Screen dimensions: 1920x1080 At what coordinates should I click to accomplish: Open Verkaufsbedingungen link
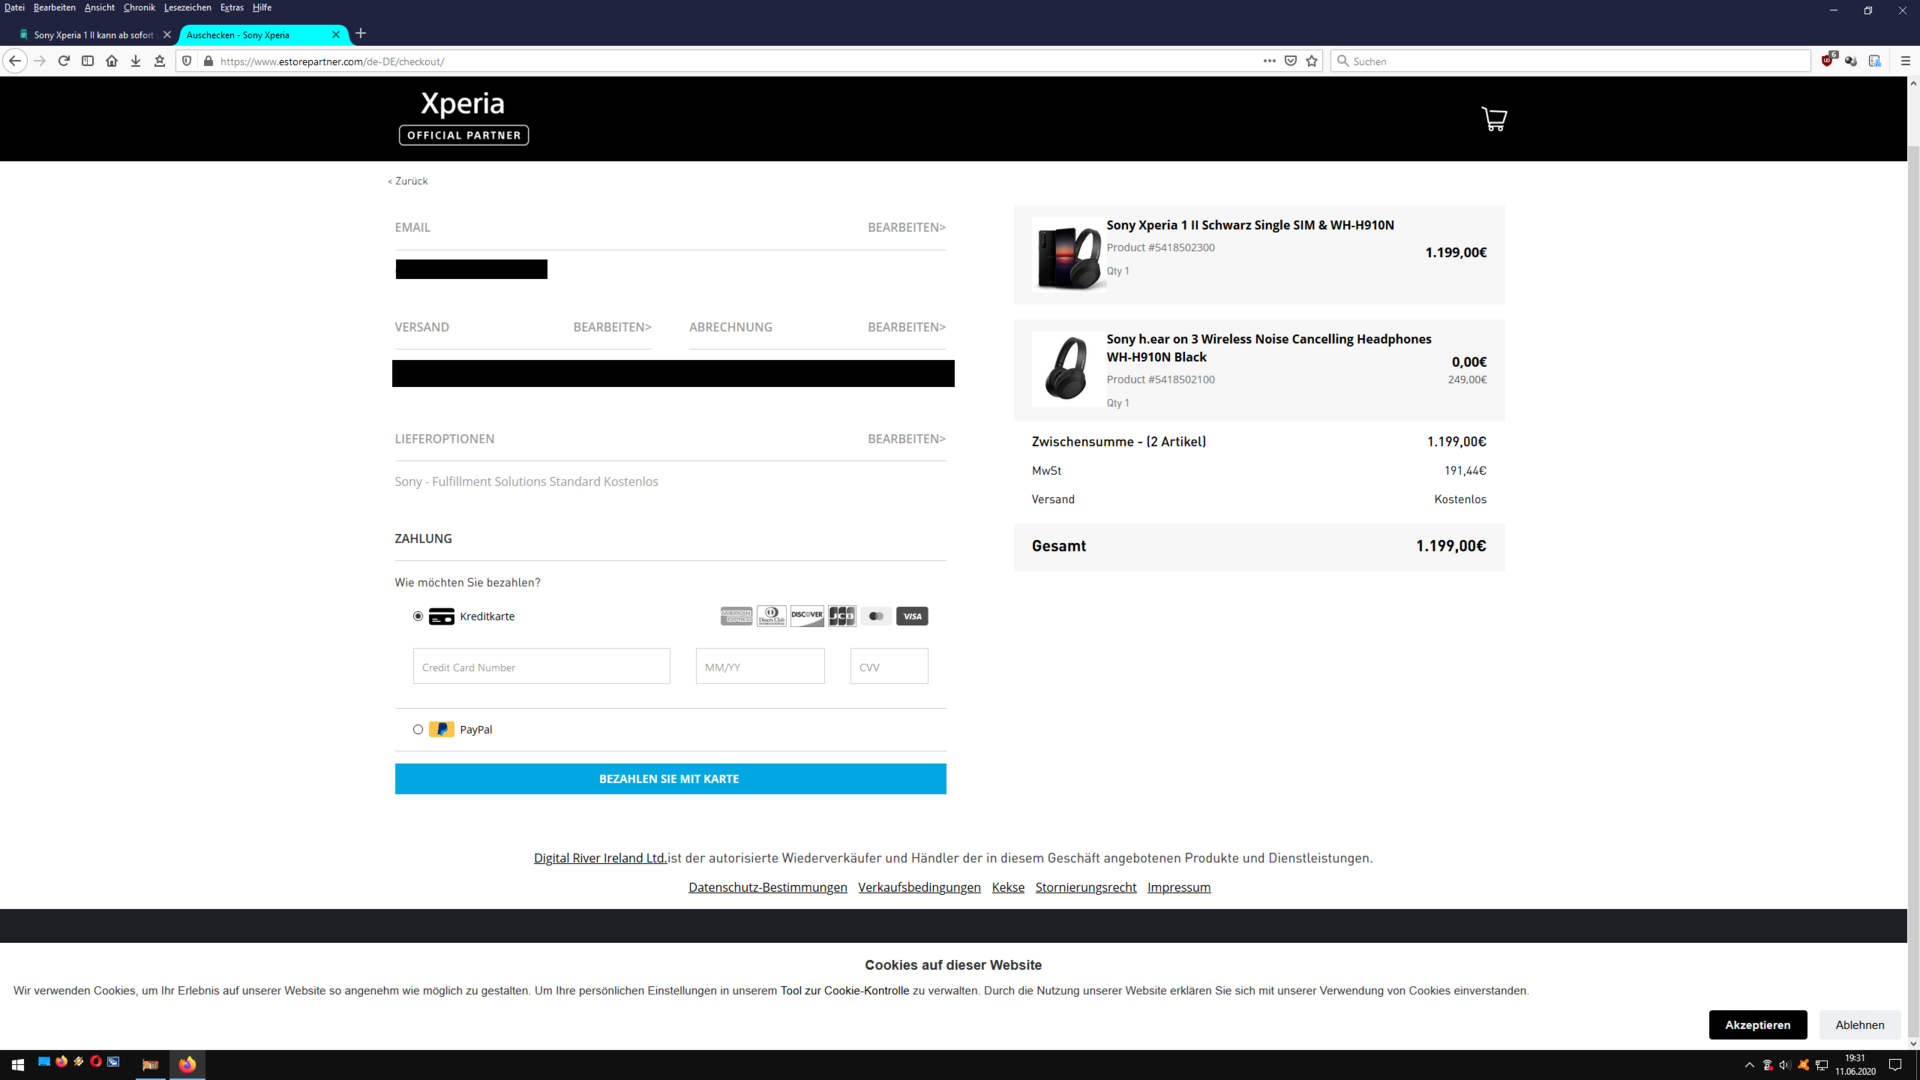point(919,887)
